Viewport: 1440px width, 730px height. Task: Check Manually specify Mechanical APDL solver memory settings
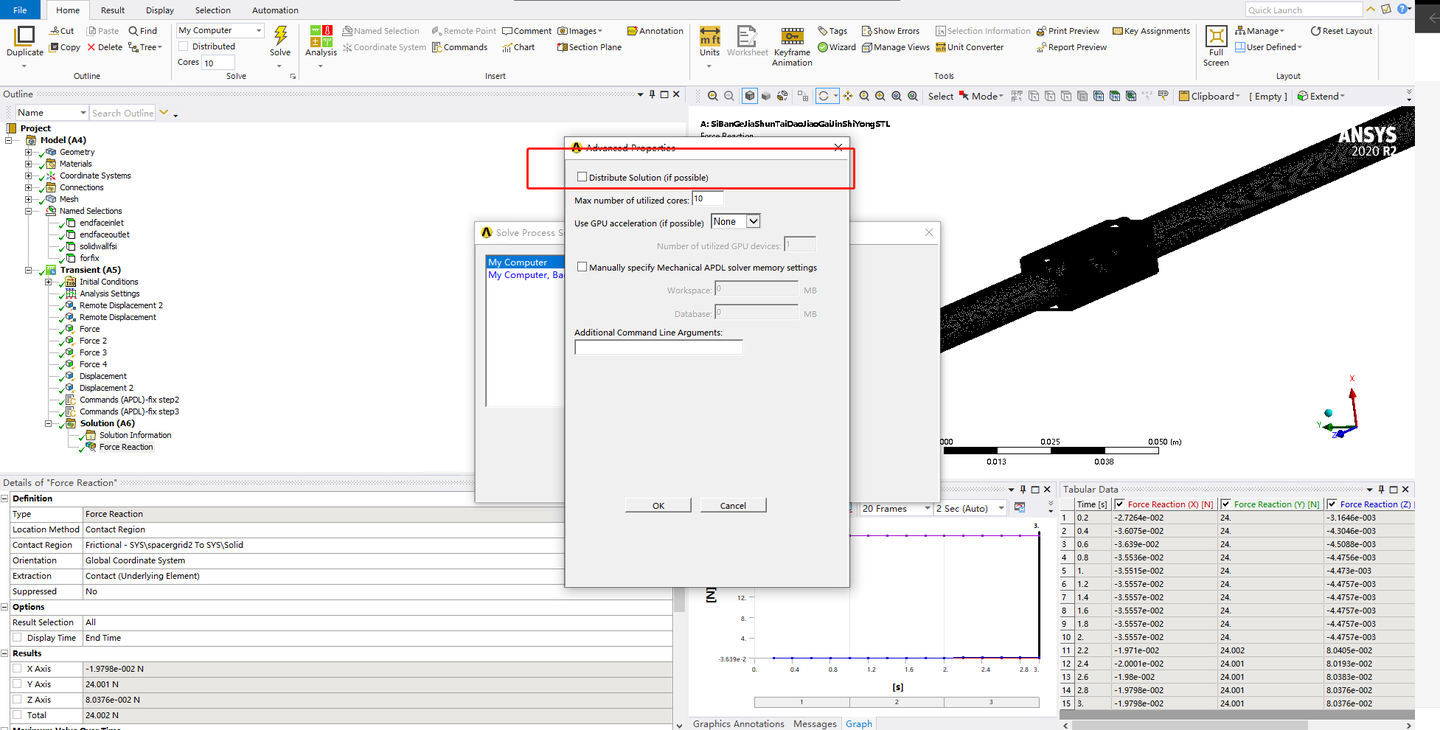coord(582,266)
